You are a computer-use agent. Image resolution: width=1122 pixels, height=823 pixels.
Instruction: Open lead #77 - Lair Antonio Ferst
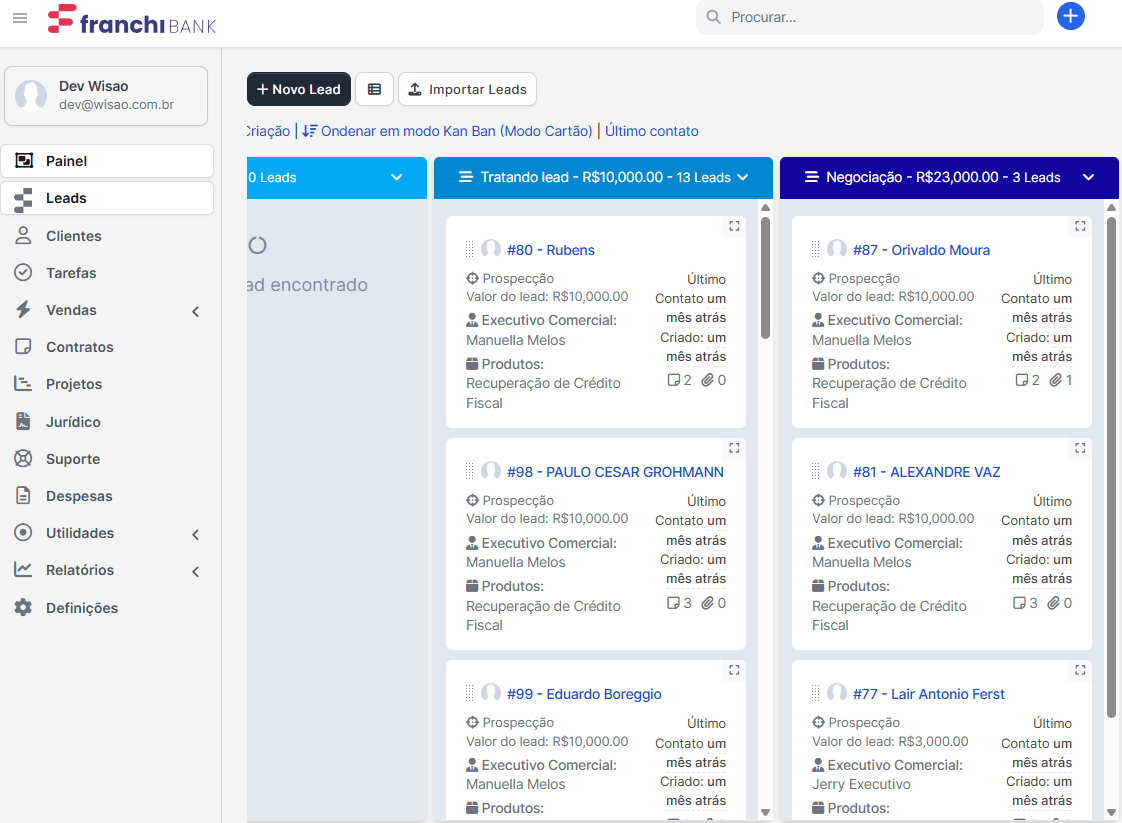pos(929,693)
